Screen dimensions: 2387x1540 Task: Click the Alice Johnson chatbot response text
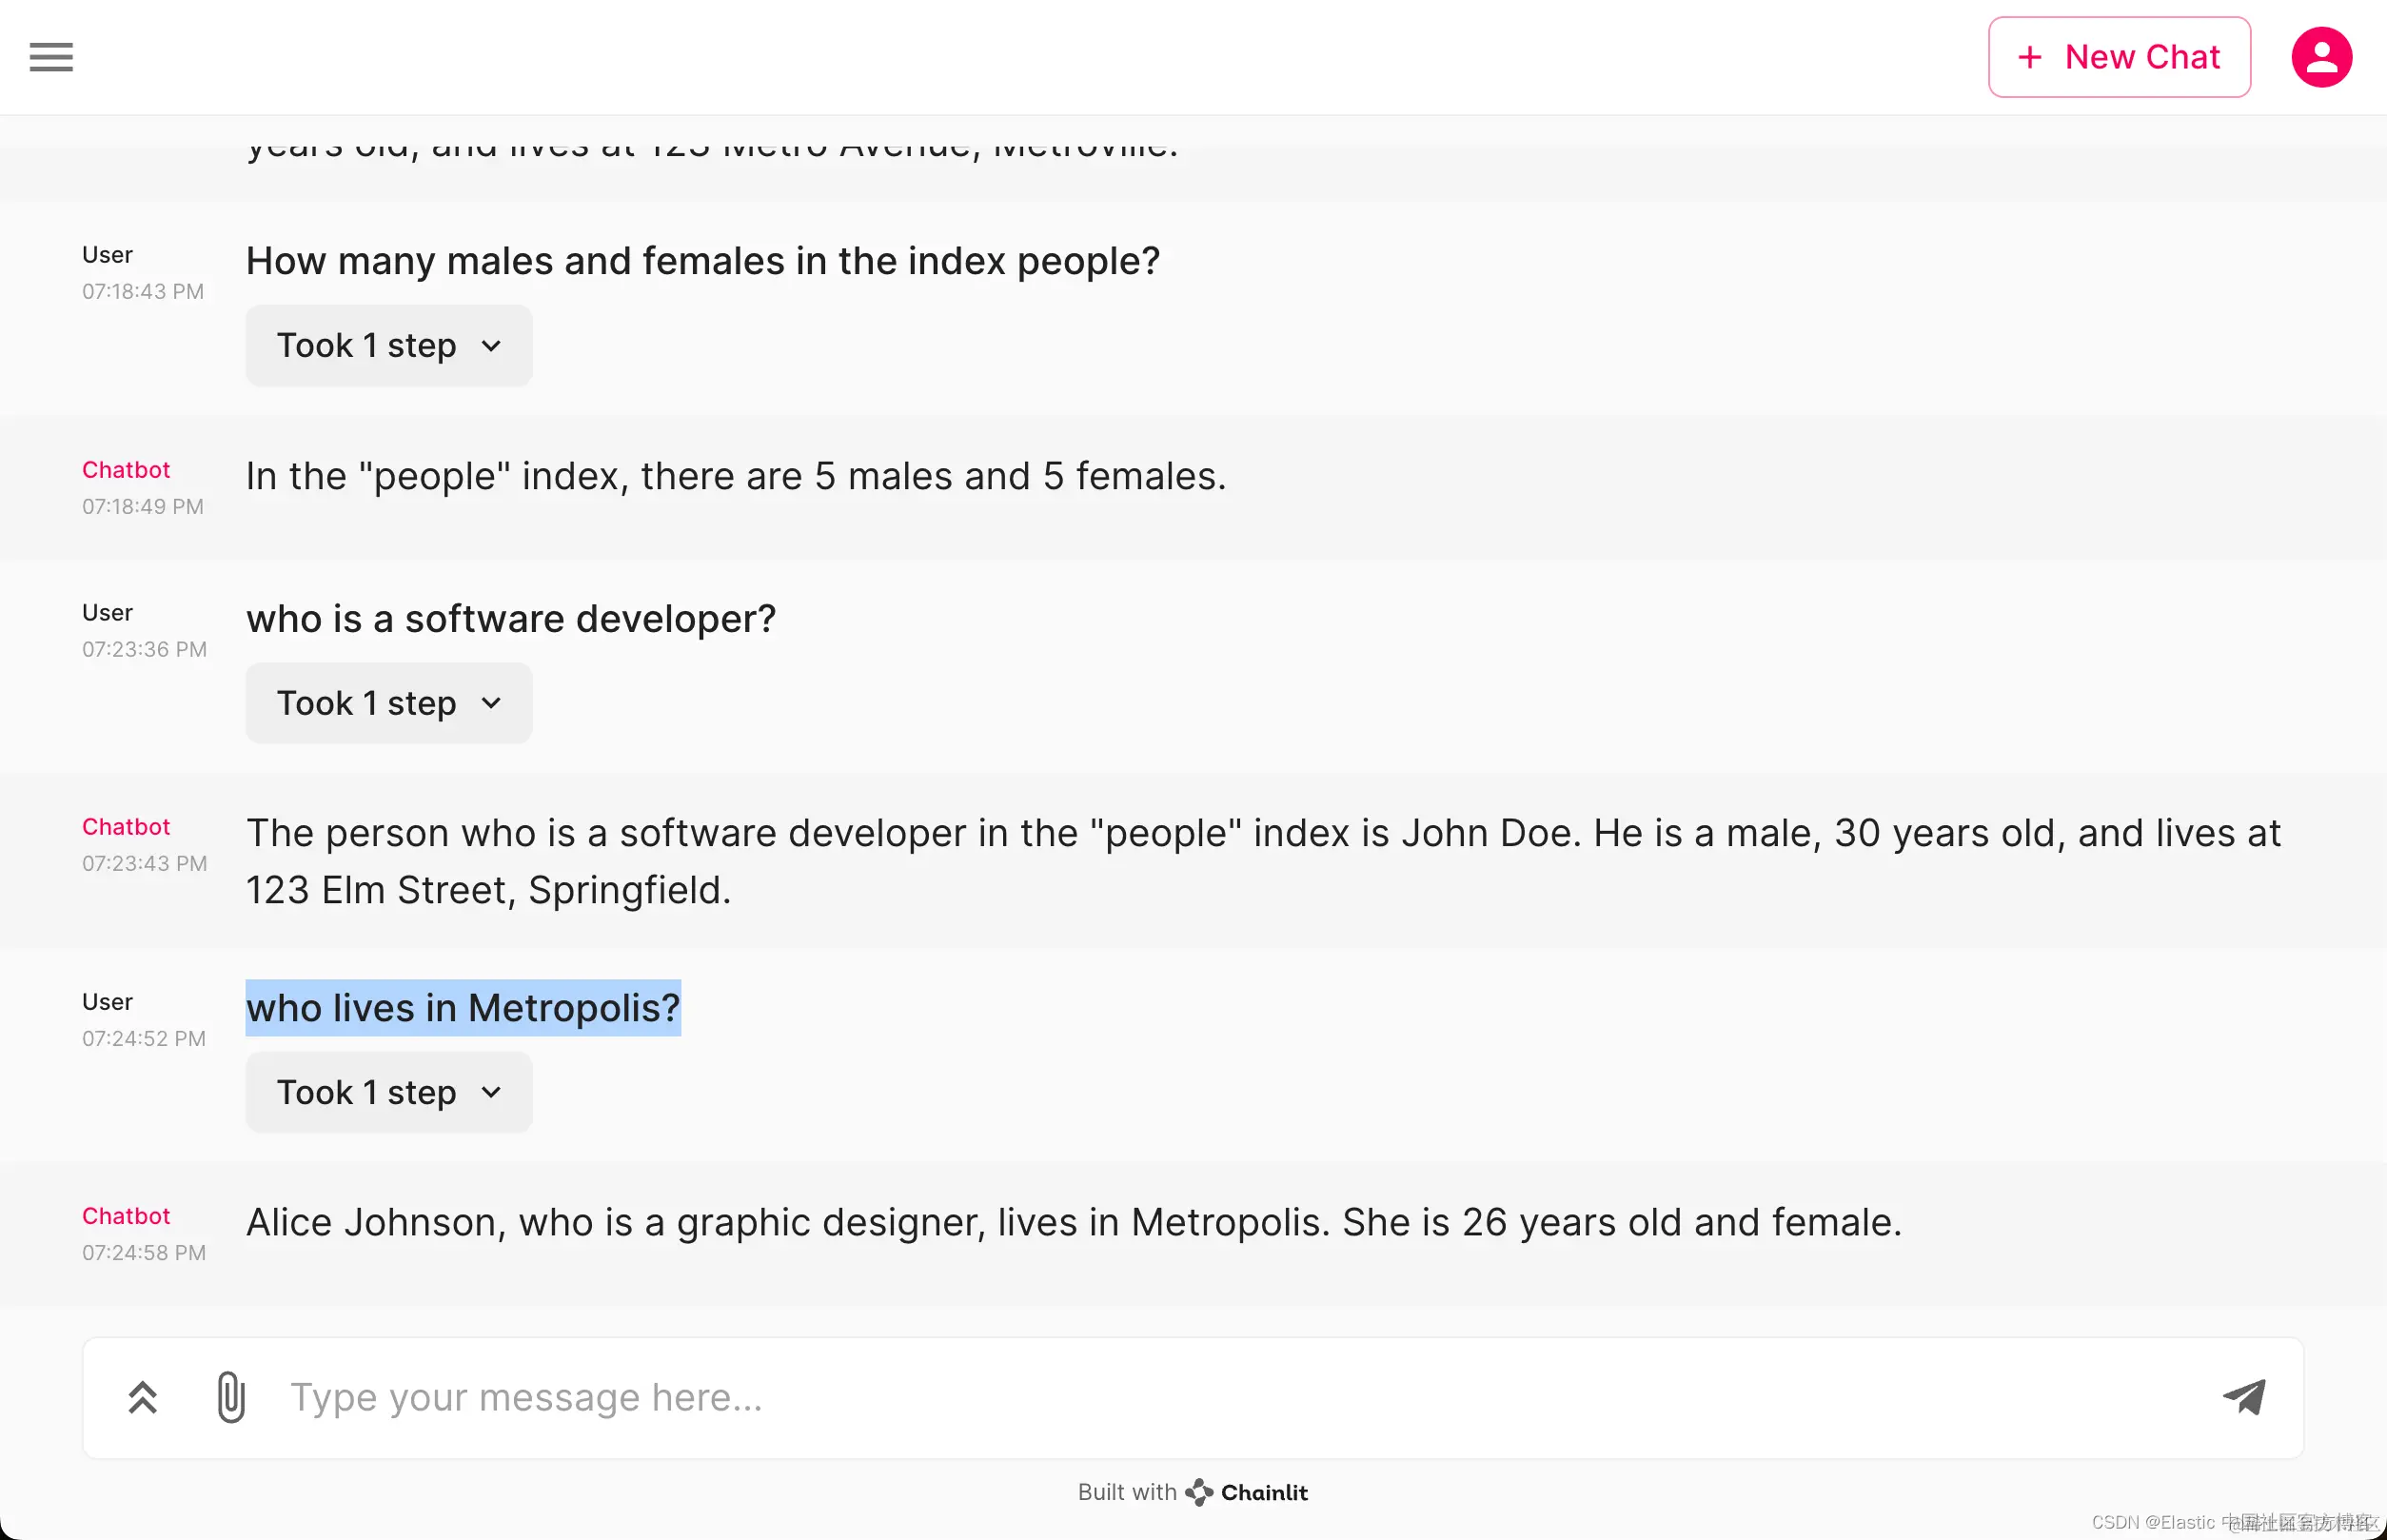(x=1074, y=1222)
